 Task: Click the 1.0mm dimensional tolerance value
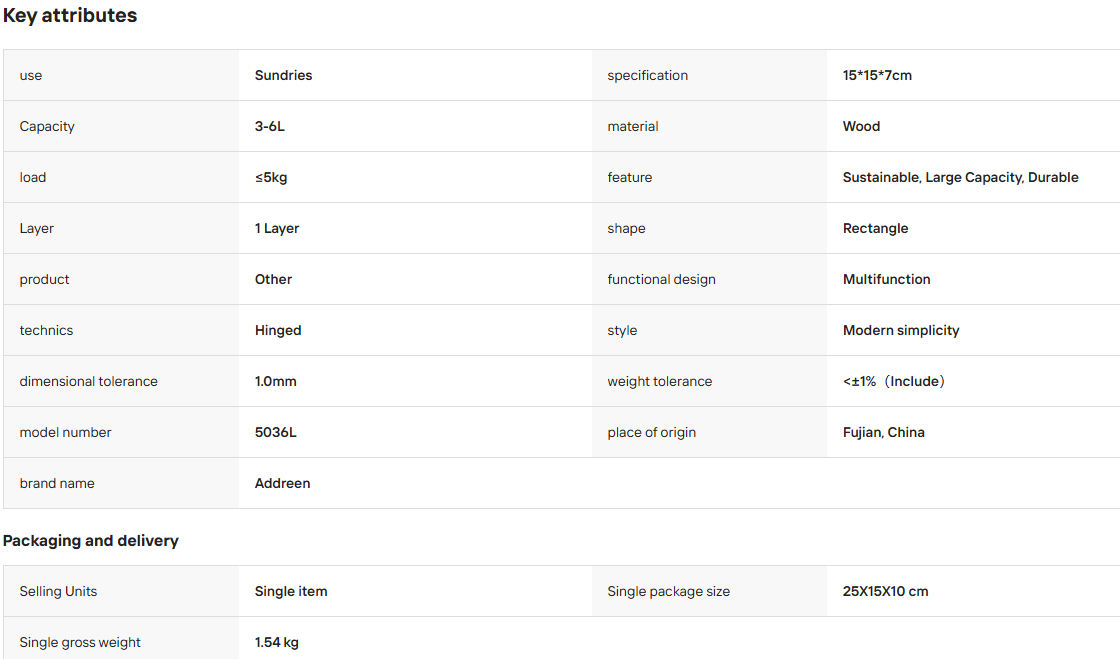276,381
